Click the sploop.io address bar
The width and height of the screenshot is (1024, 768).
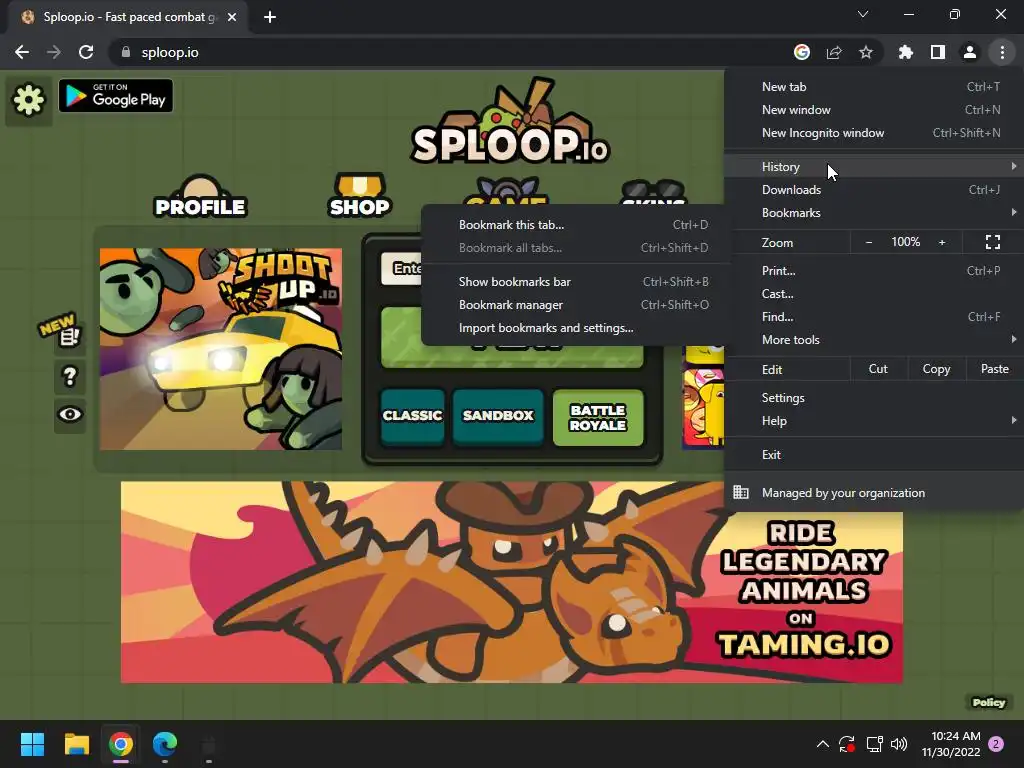[x=451, y=52]
